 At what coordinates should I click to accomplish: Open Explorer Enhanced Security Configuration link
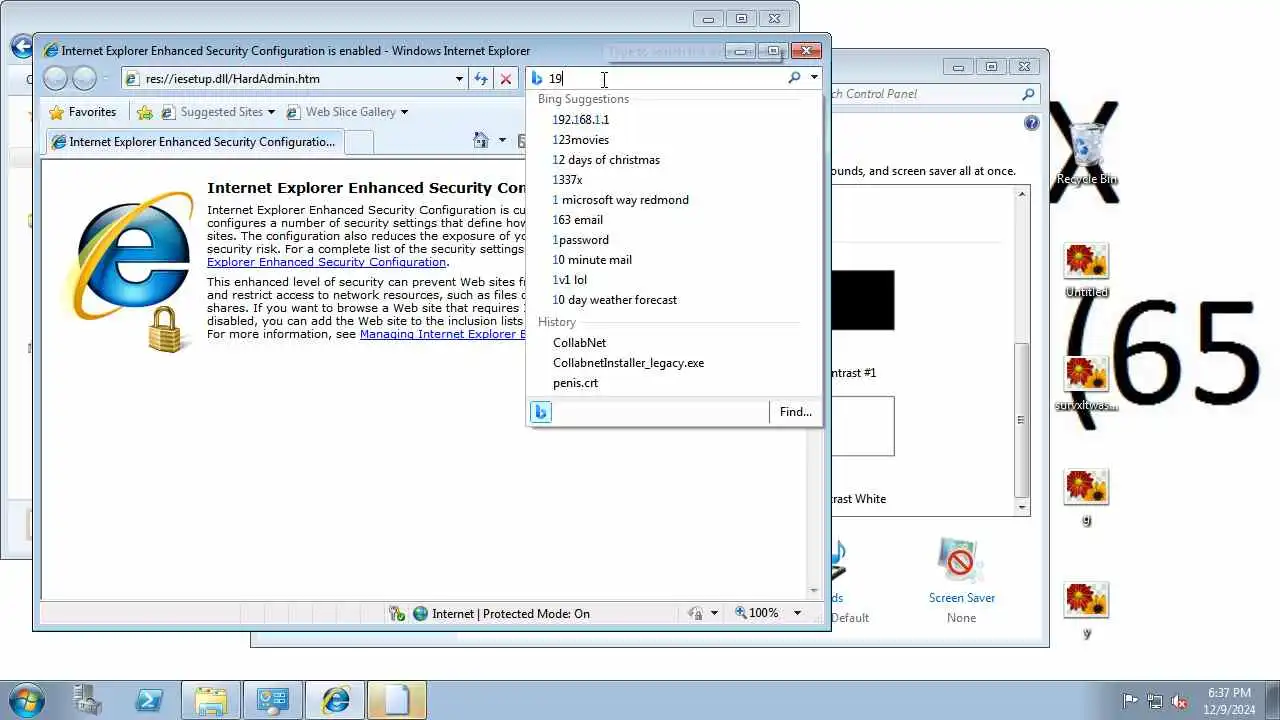pyautogui.click(x=326, y=262)
